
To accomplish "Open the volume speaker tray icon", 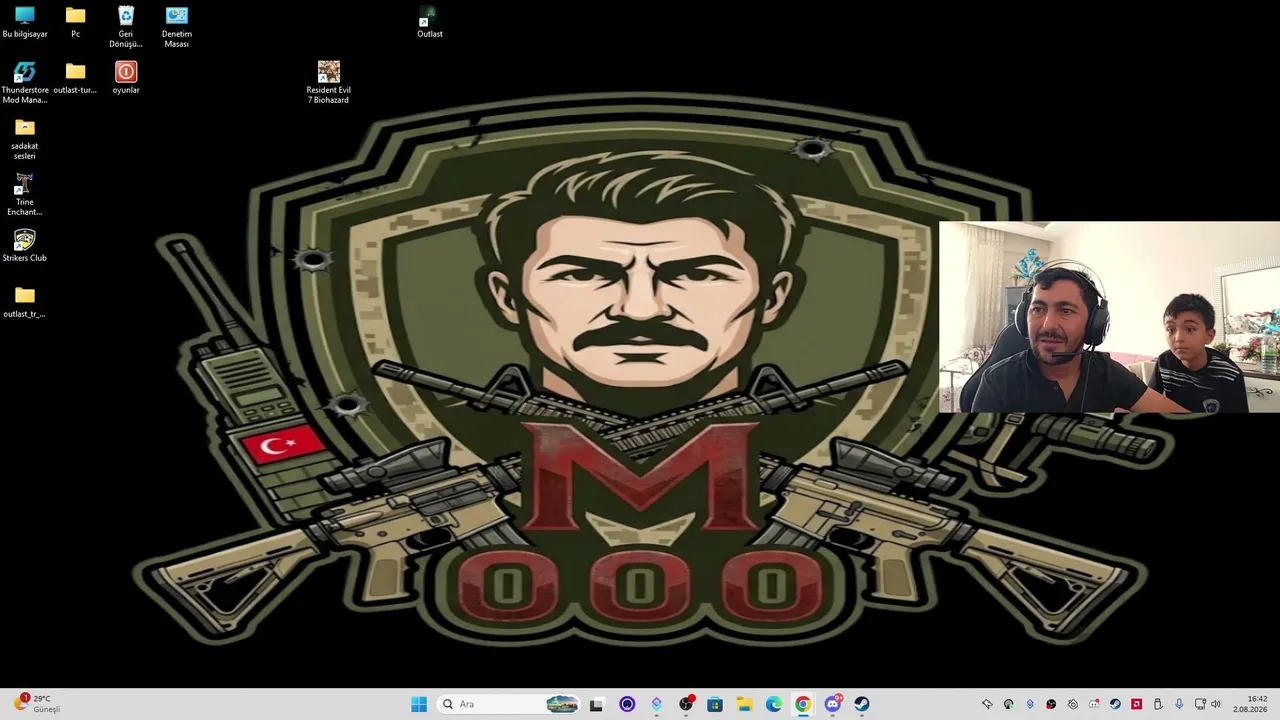I will pos(1216,704).
